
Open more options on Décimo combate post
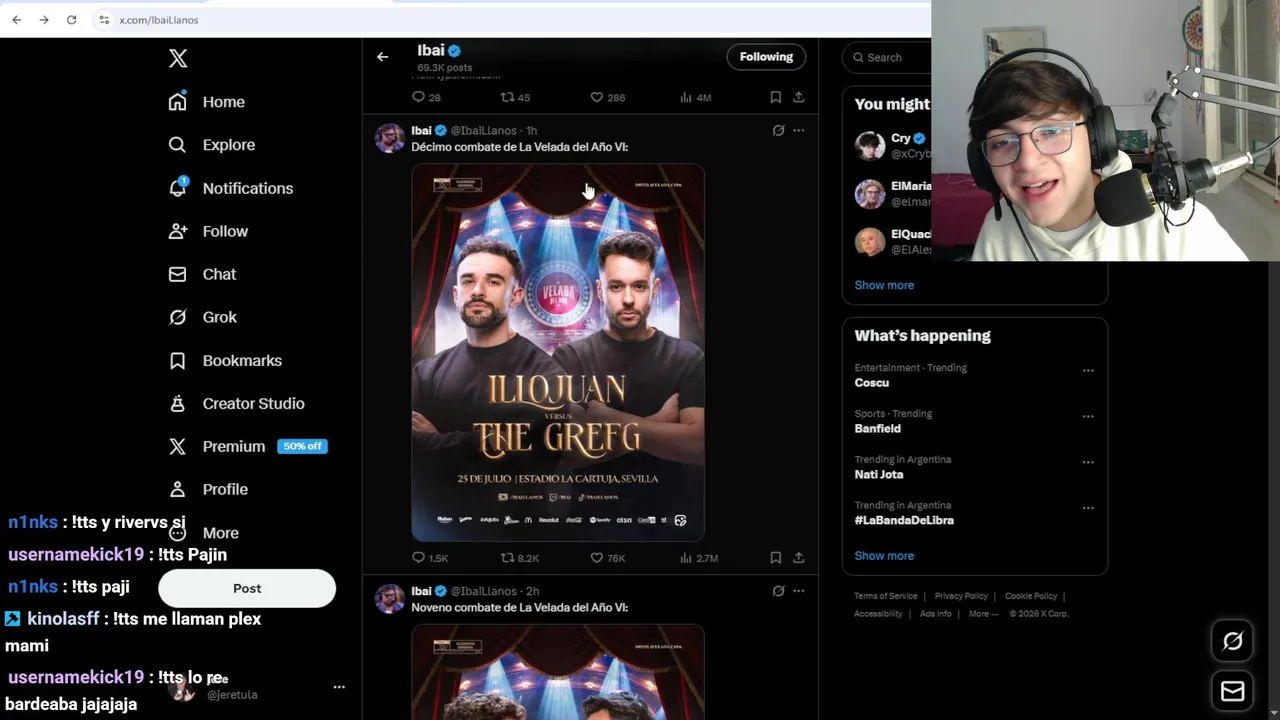tap(798, 130)
